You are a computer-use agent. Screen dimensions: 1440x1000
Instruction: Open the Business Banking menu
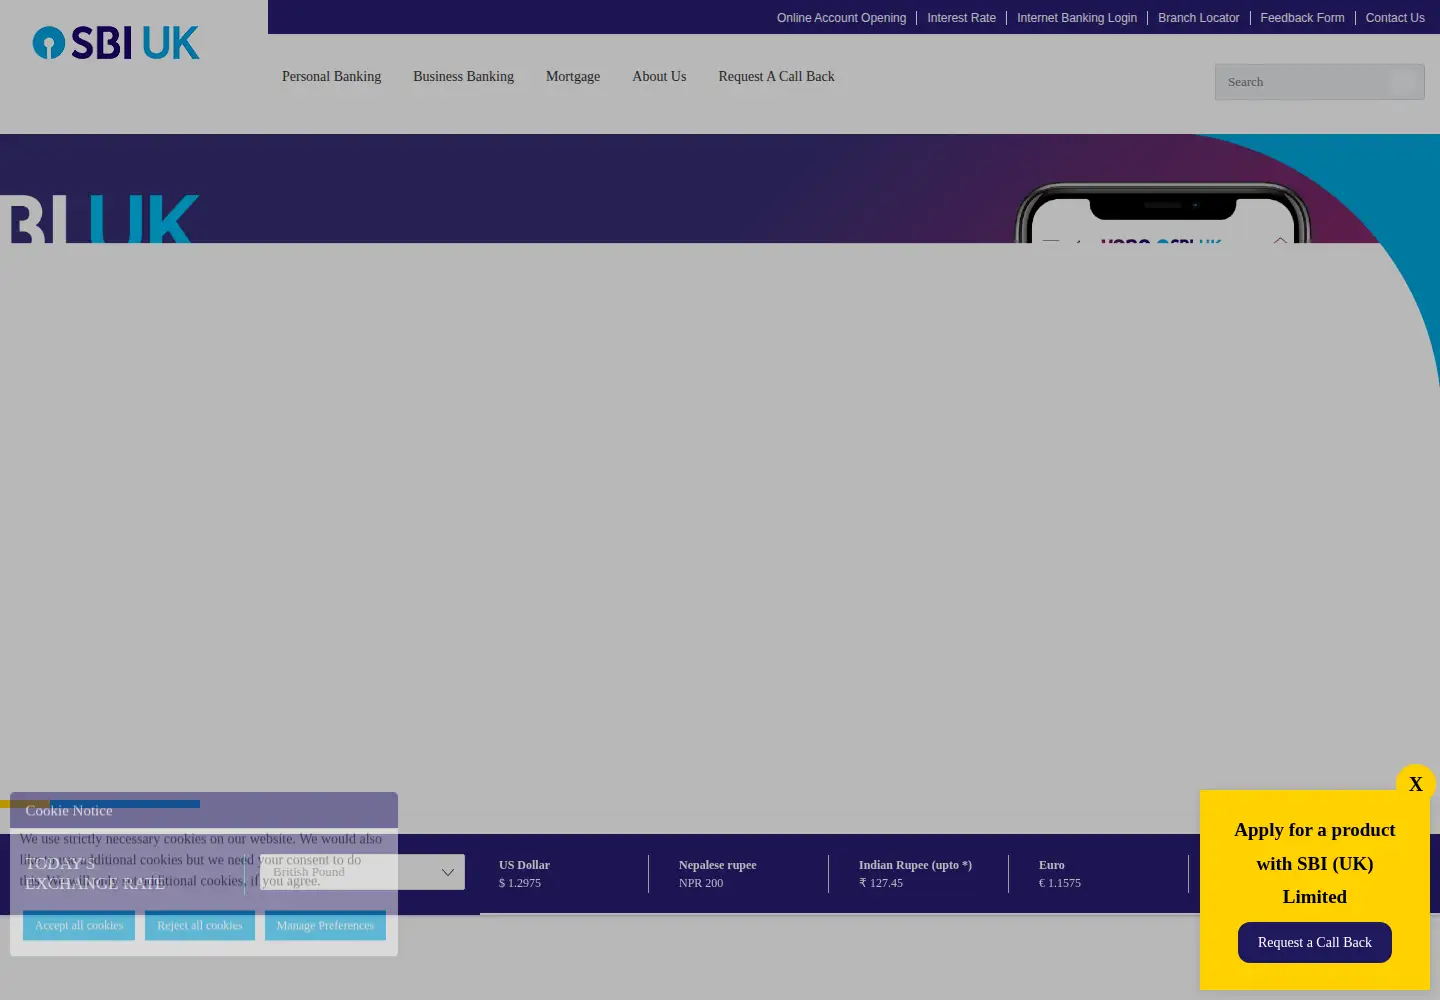click(x=463, y=76)
